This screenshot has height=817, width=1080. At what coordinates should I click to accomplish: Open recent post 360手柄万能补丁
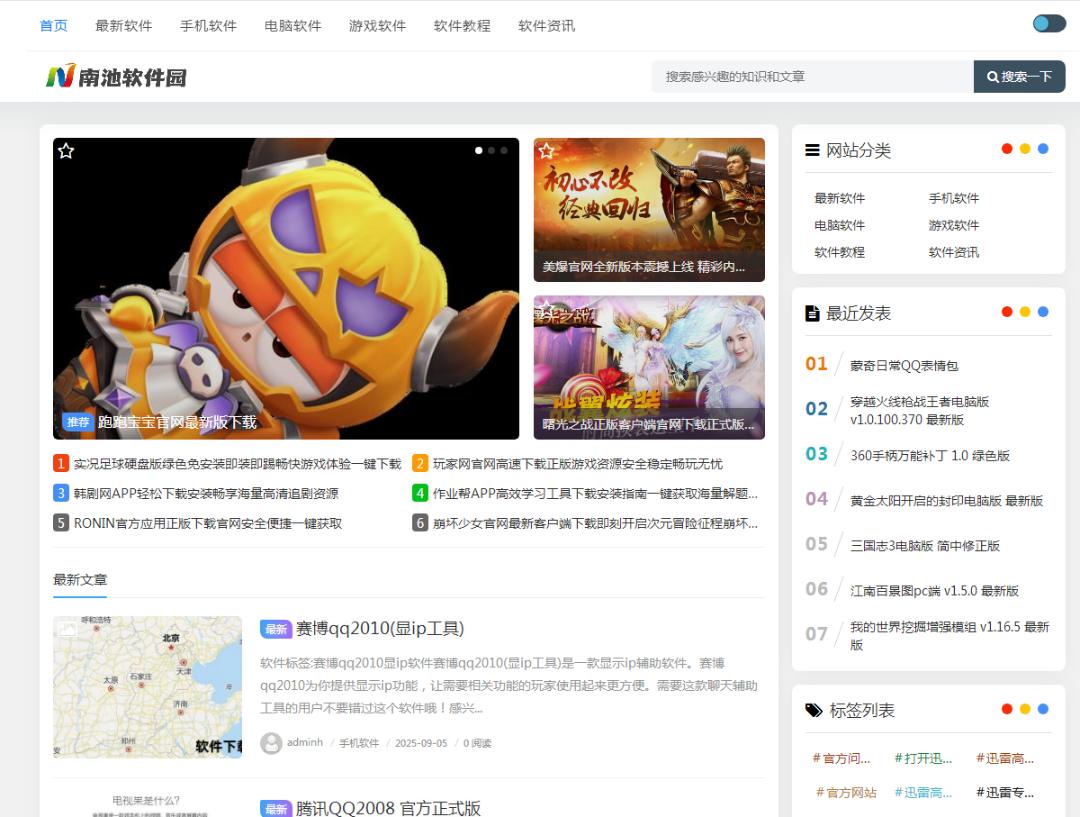[930, 455]
